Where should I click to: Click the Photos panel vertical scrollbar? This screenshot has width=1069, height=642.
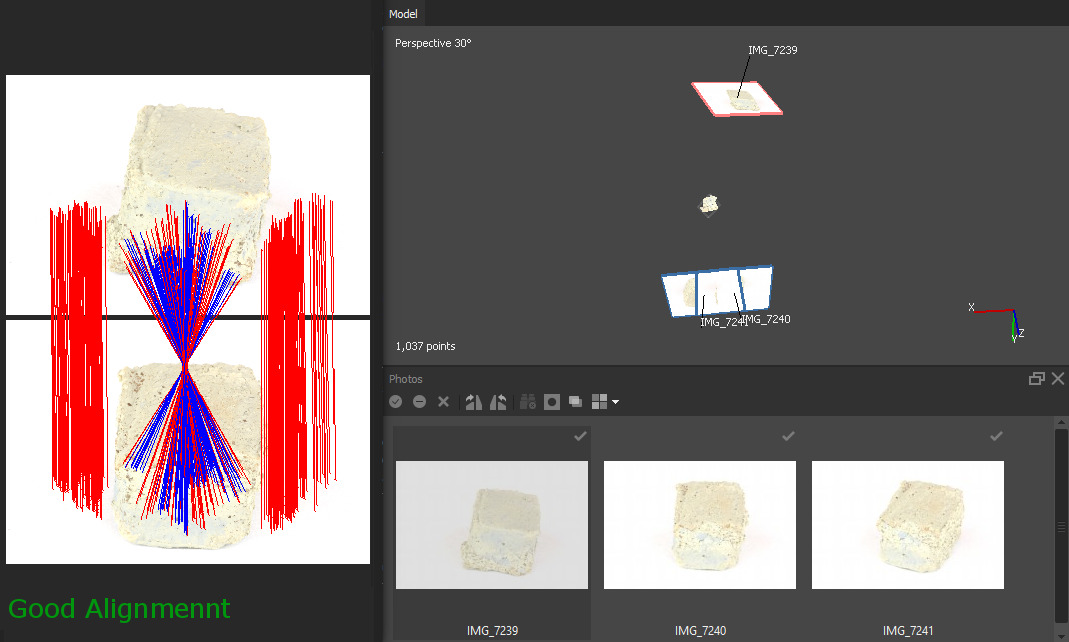(1061, 525)
